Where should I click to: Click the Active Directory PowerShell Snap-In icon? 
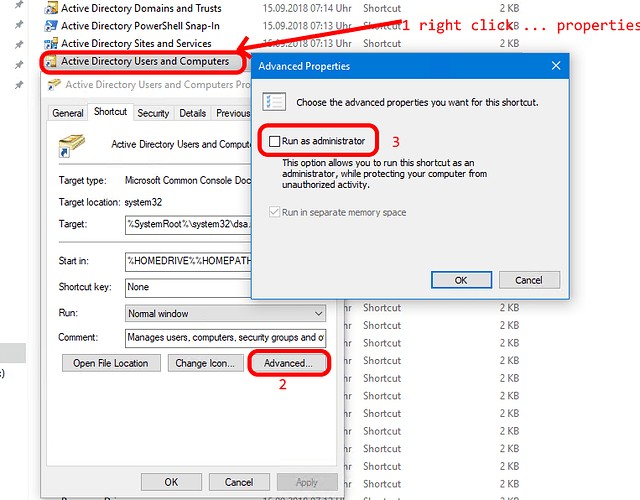51,26
